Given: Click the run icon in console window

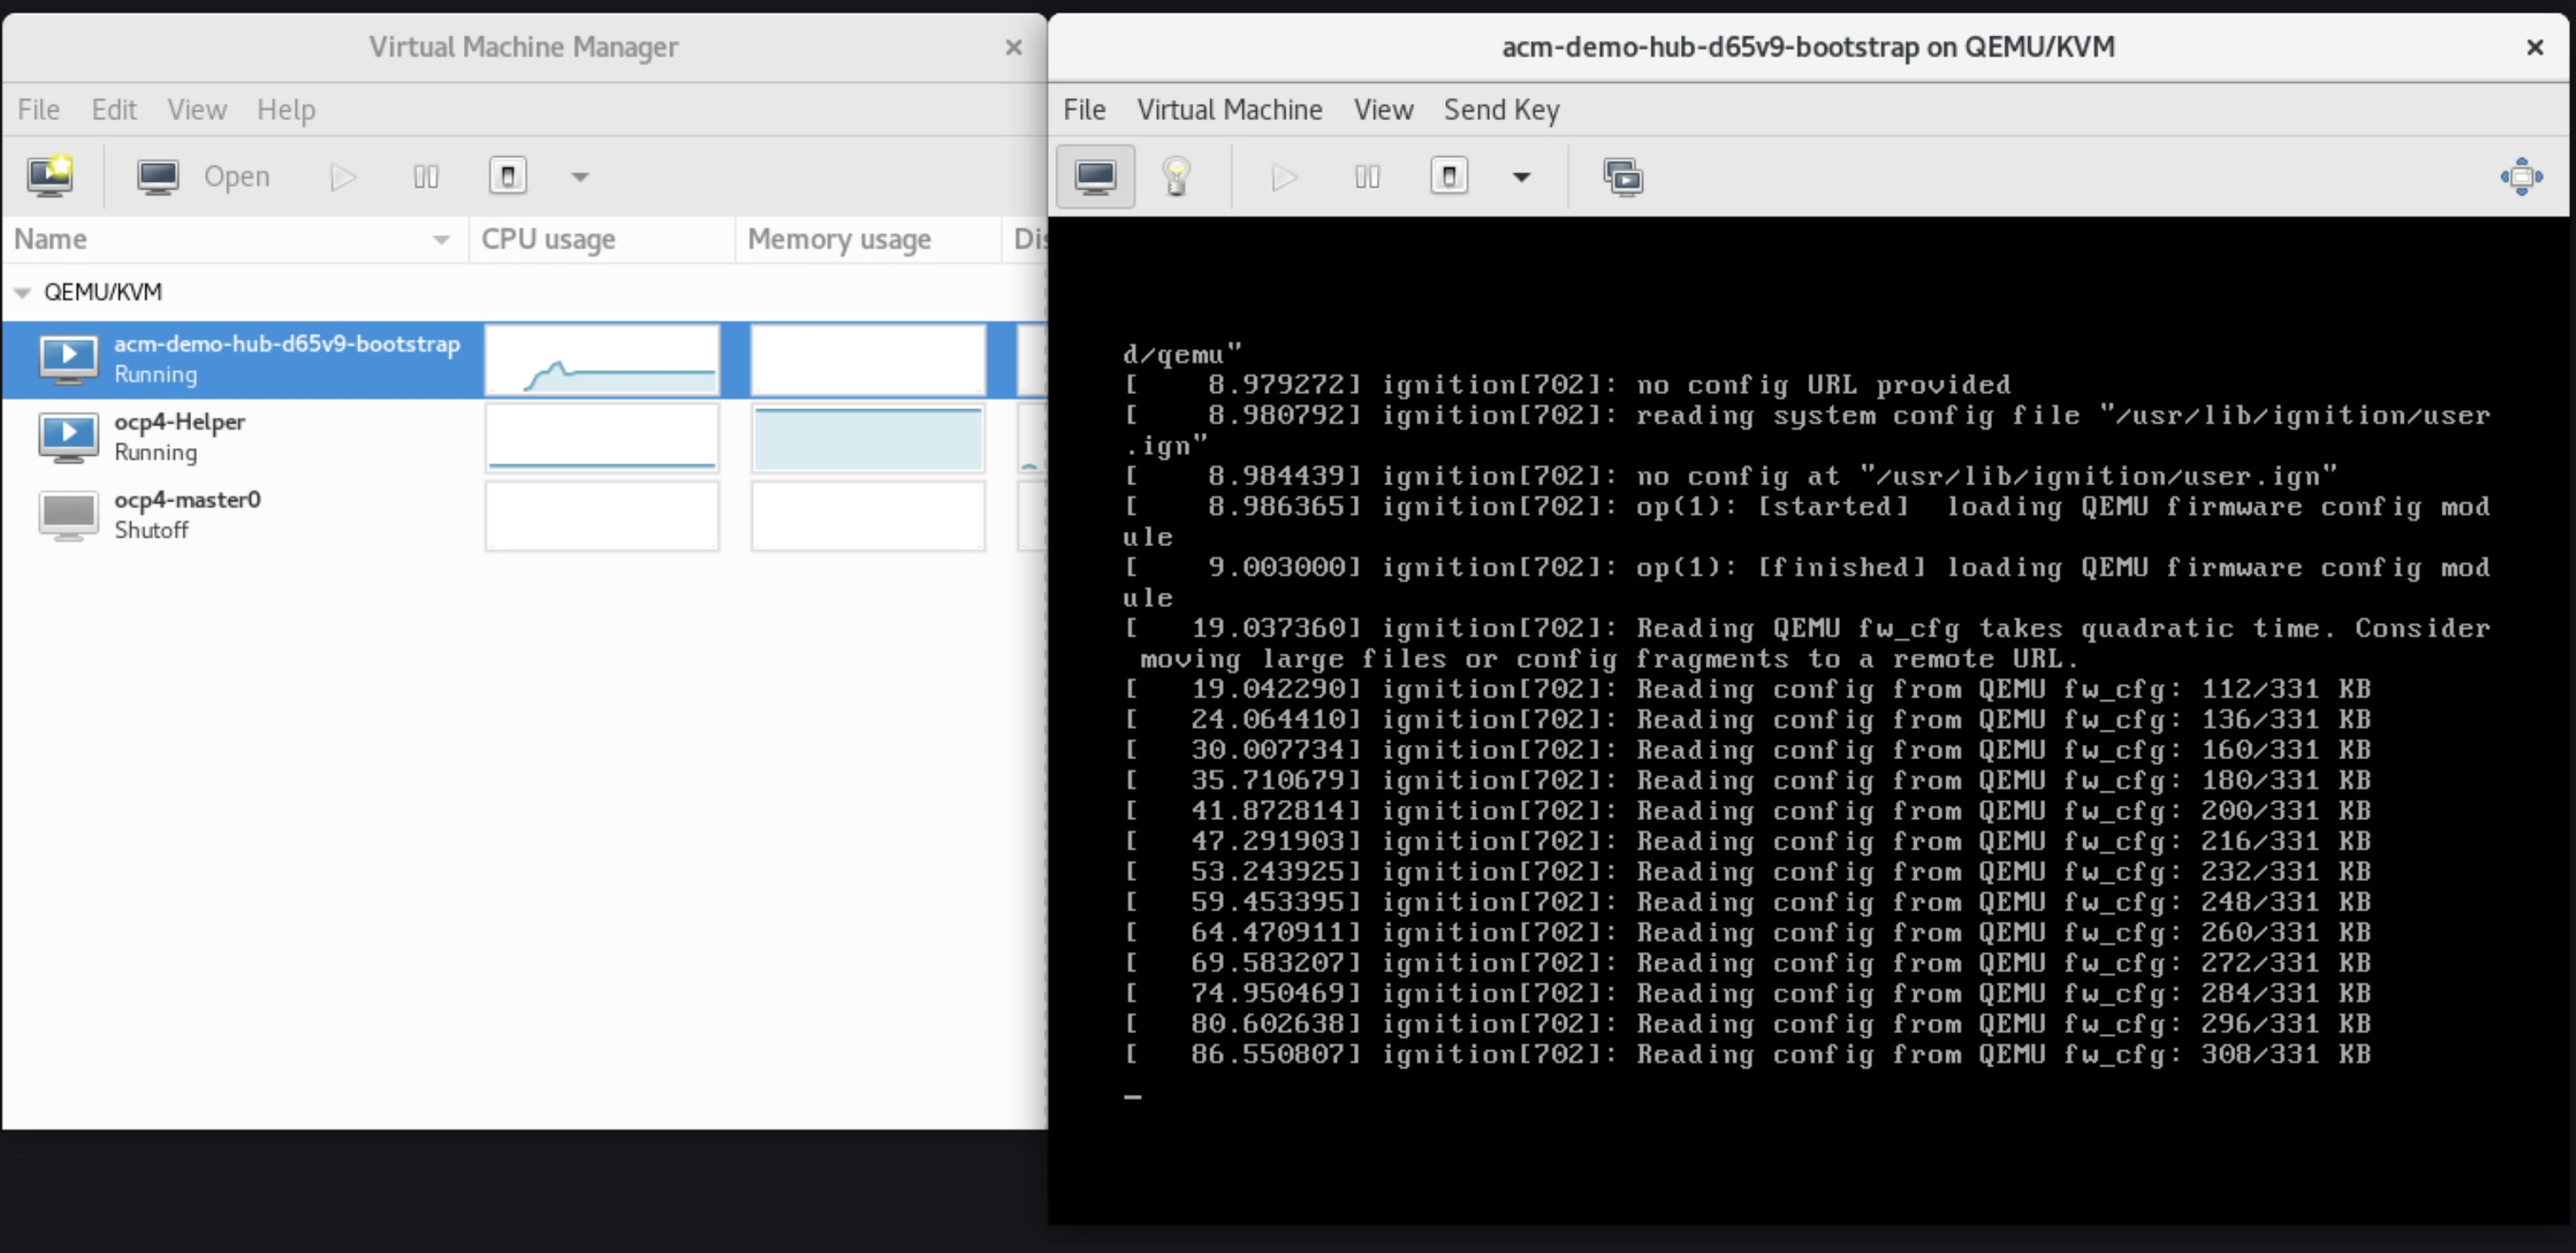Looking at the screenshot, I should [x=1284, y=177].
